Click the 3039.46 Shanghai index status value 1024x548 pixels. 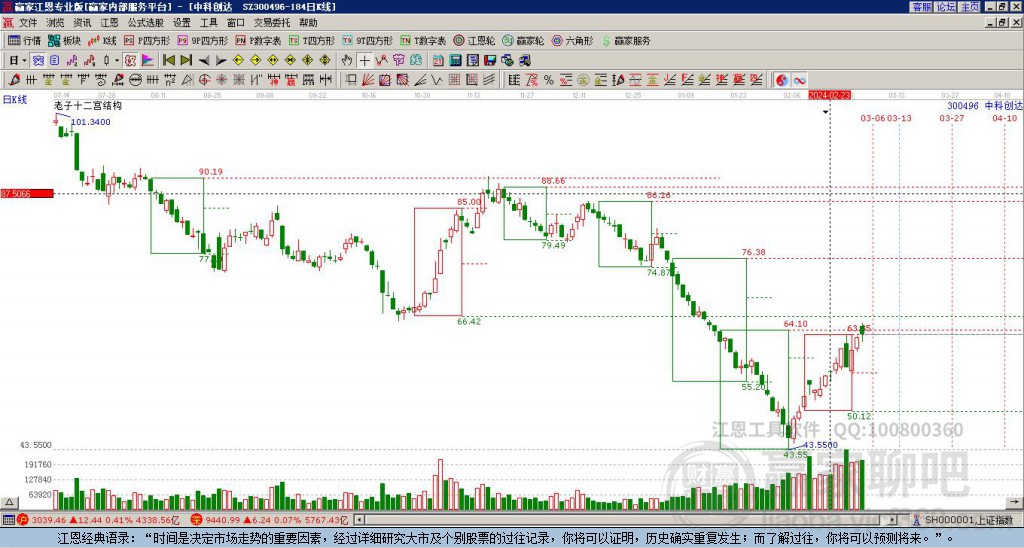pyautogui.click(x=49, y=520)
